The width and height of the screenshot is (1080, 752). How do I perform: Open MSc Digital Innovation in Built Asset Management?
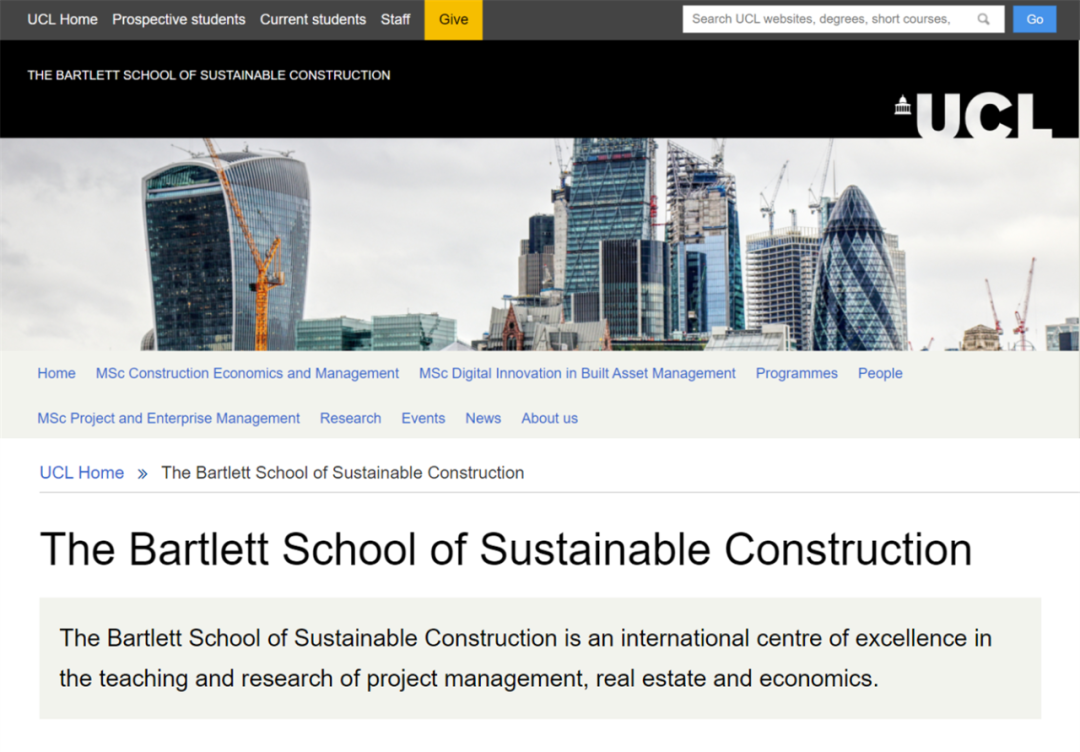[577, 373]
